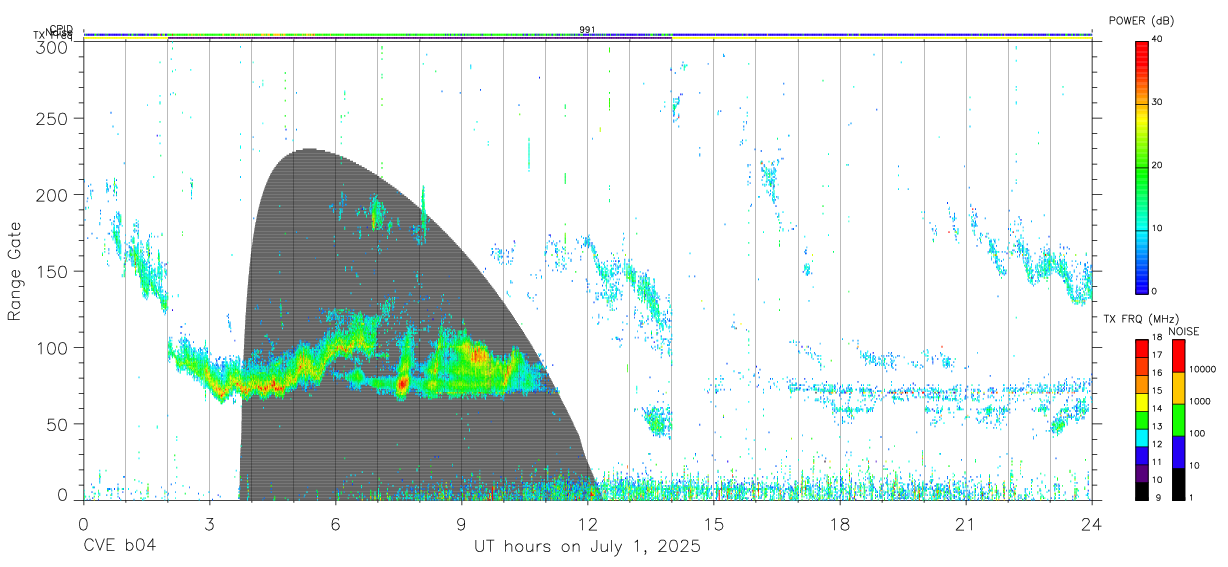Click the "1000" value on NOISE legend

(1200, 401)
